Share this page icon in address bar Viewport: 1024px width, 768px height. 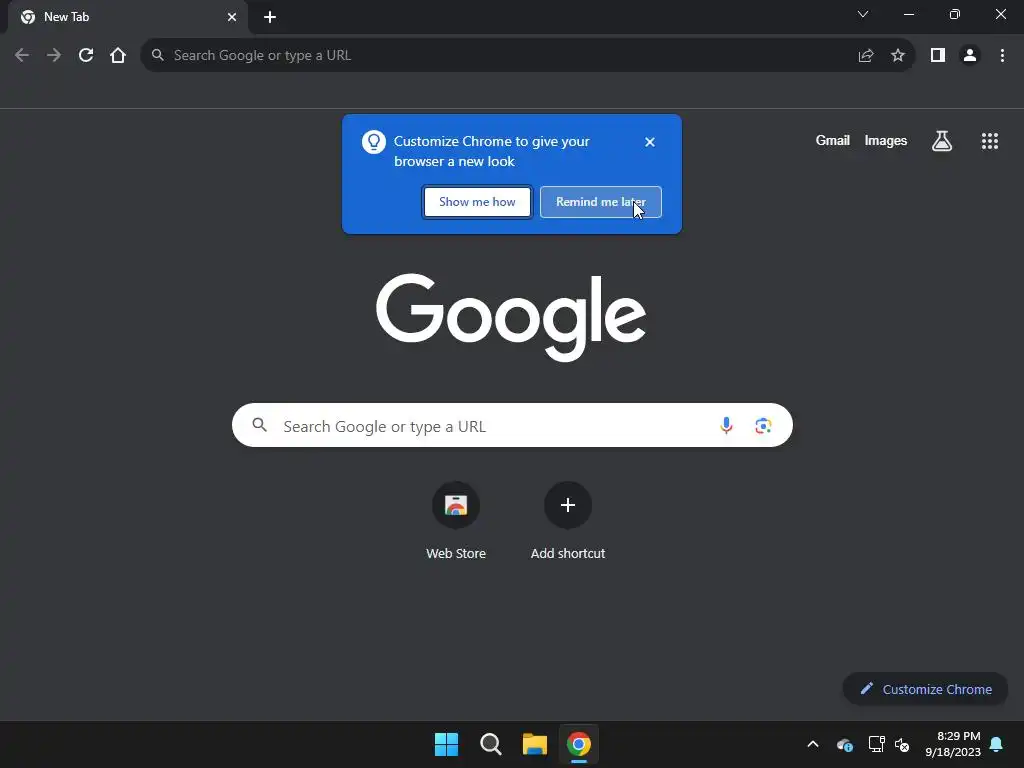(x=866, y=56)
